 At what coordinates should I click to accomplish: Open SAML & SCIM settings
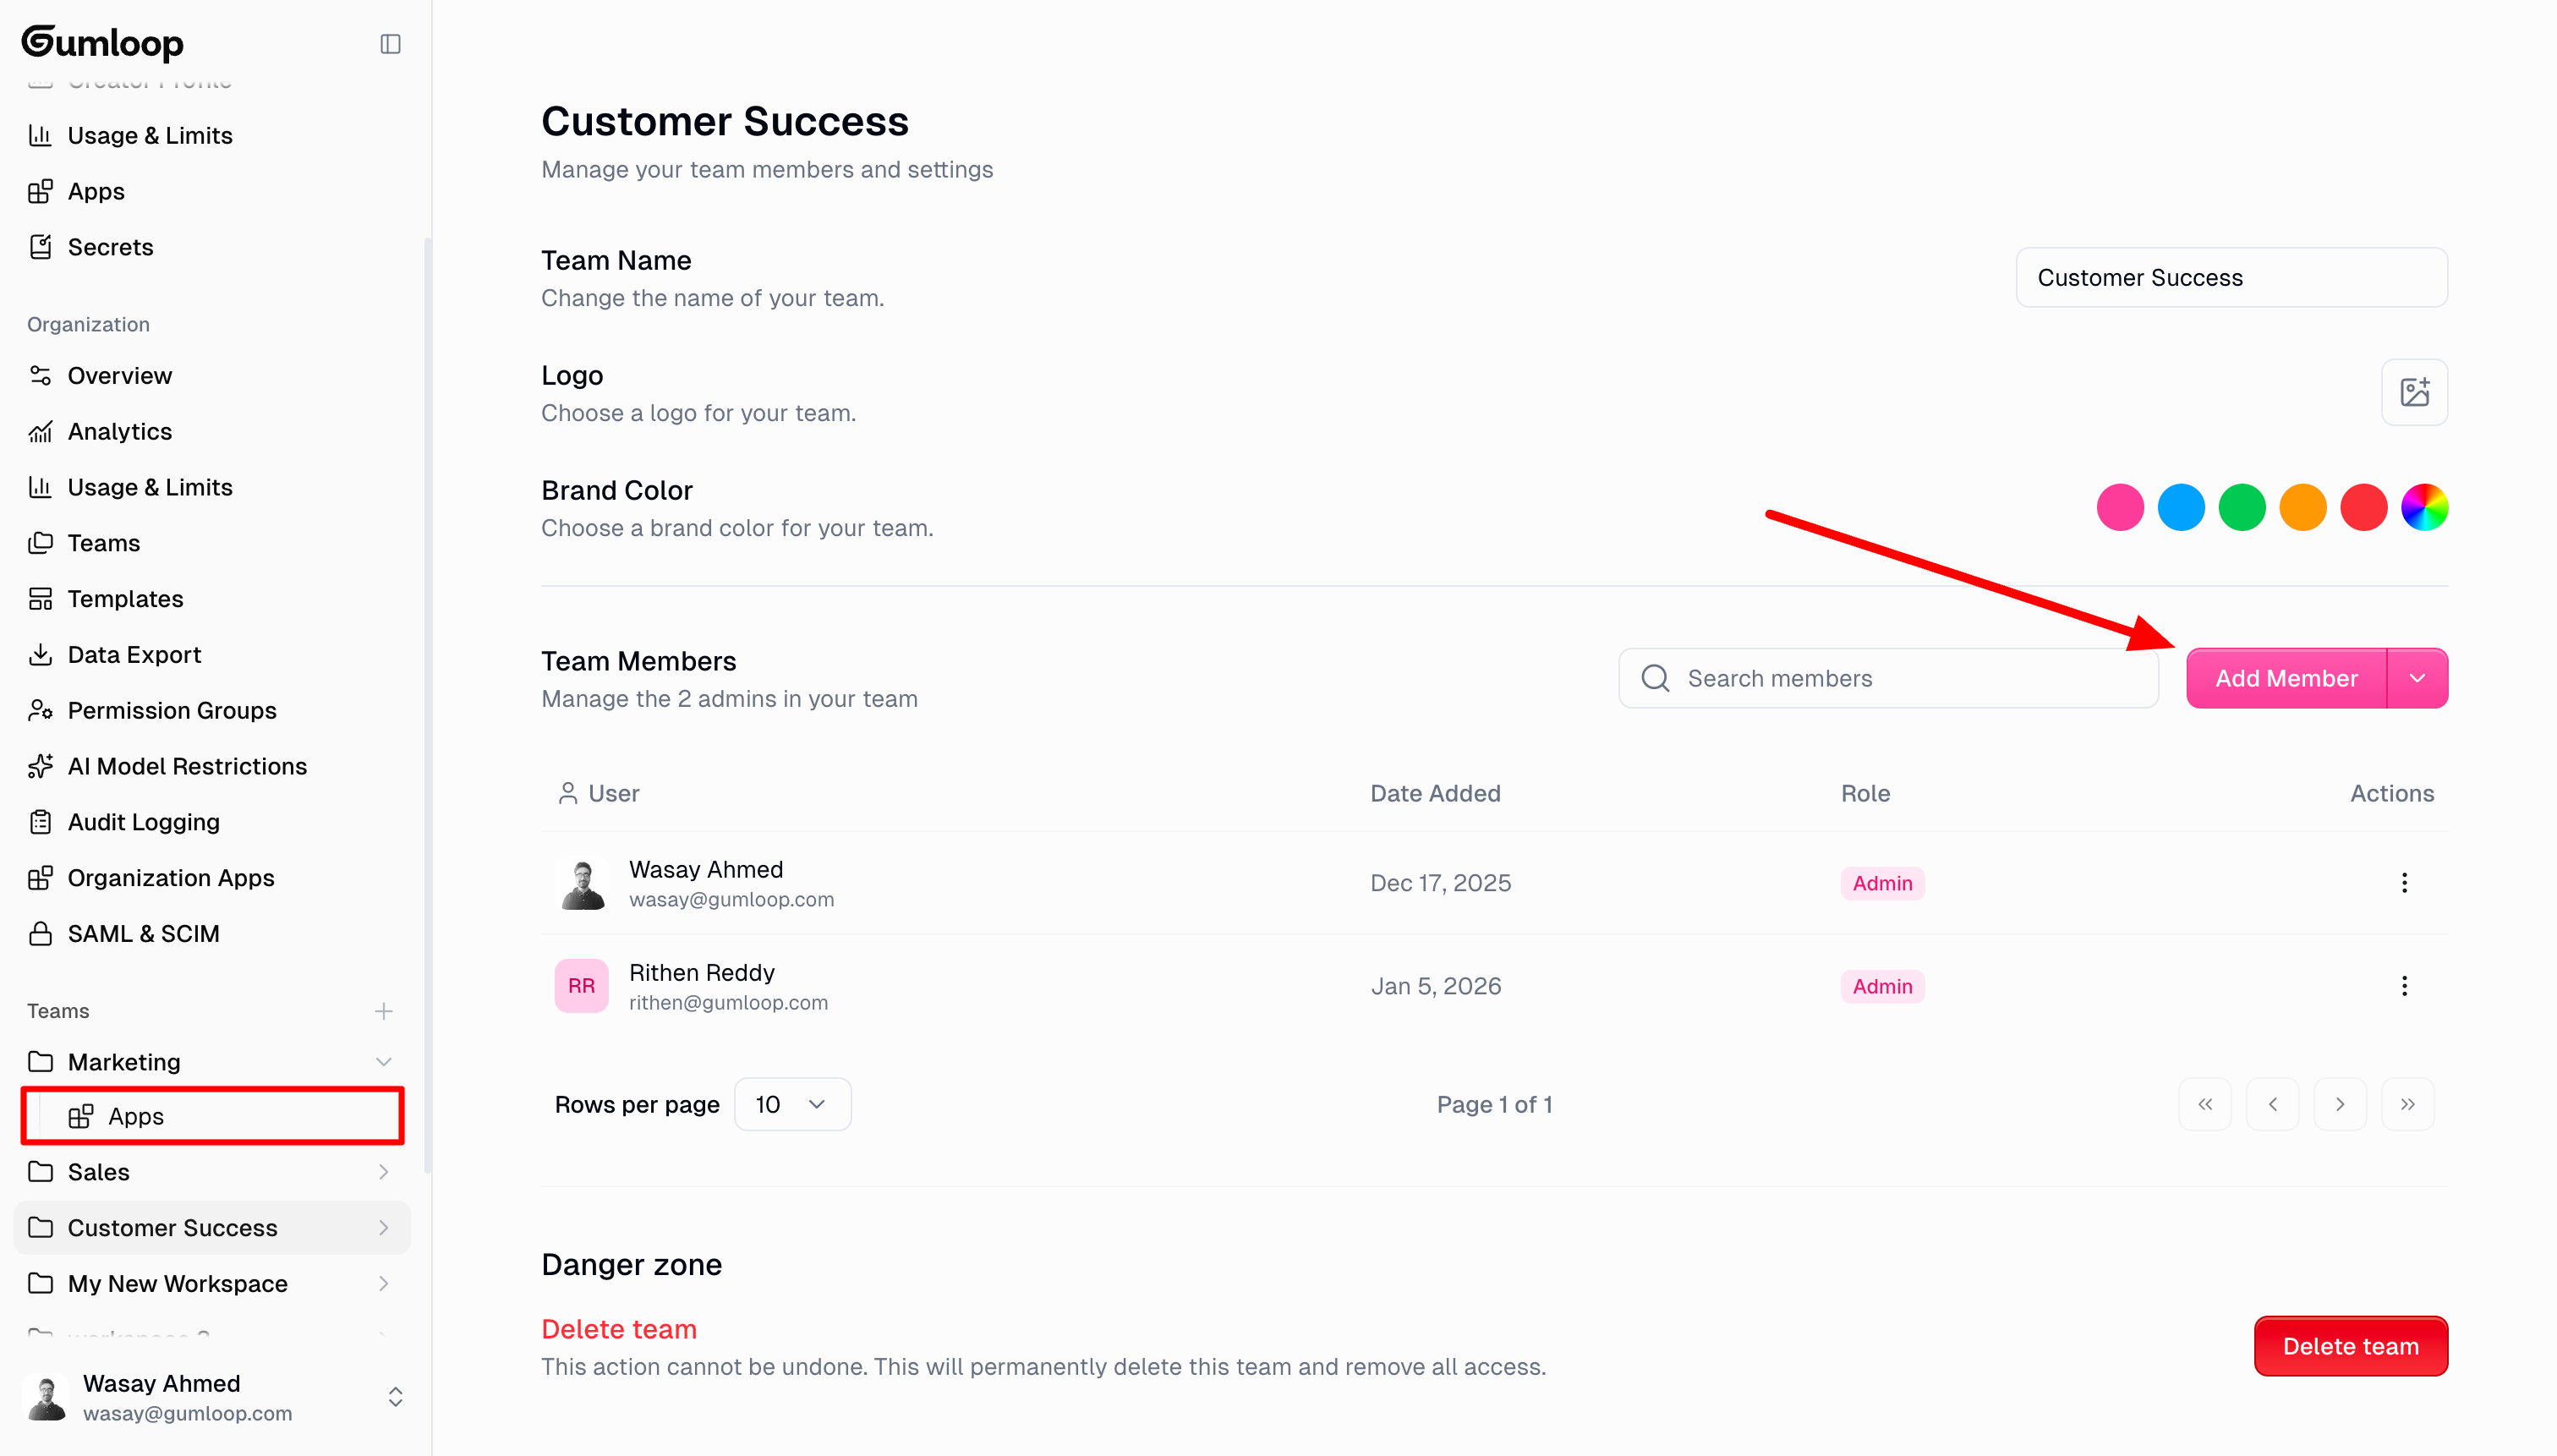[x=144, y=933]
